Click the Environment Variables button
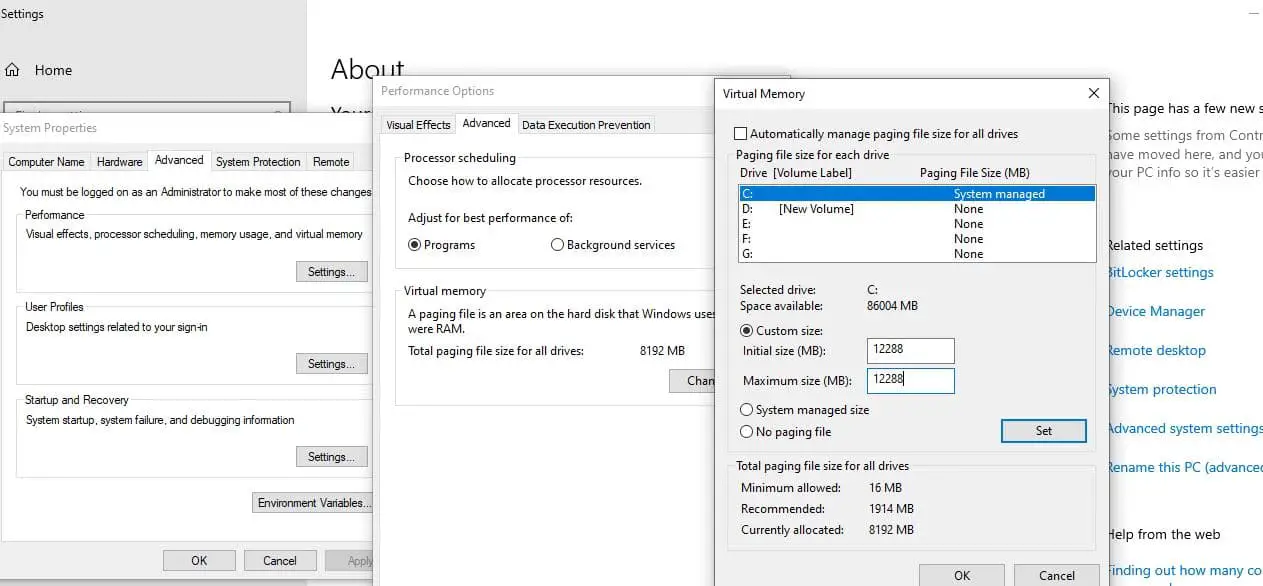 (313, 503)
